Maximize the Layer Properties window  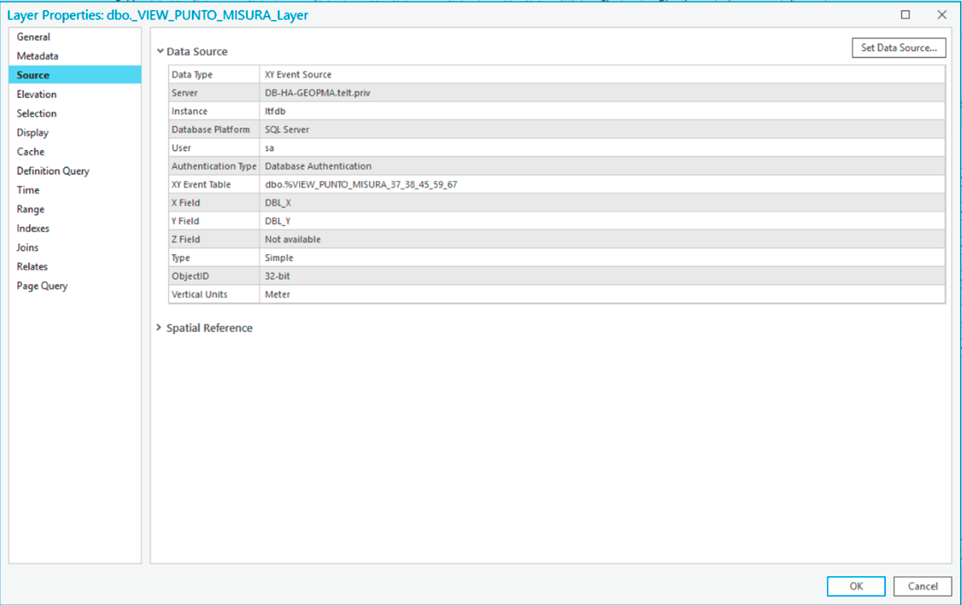point(905,14)
